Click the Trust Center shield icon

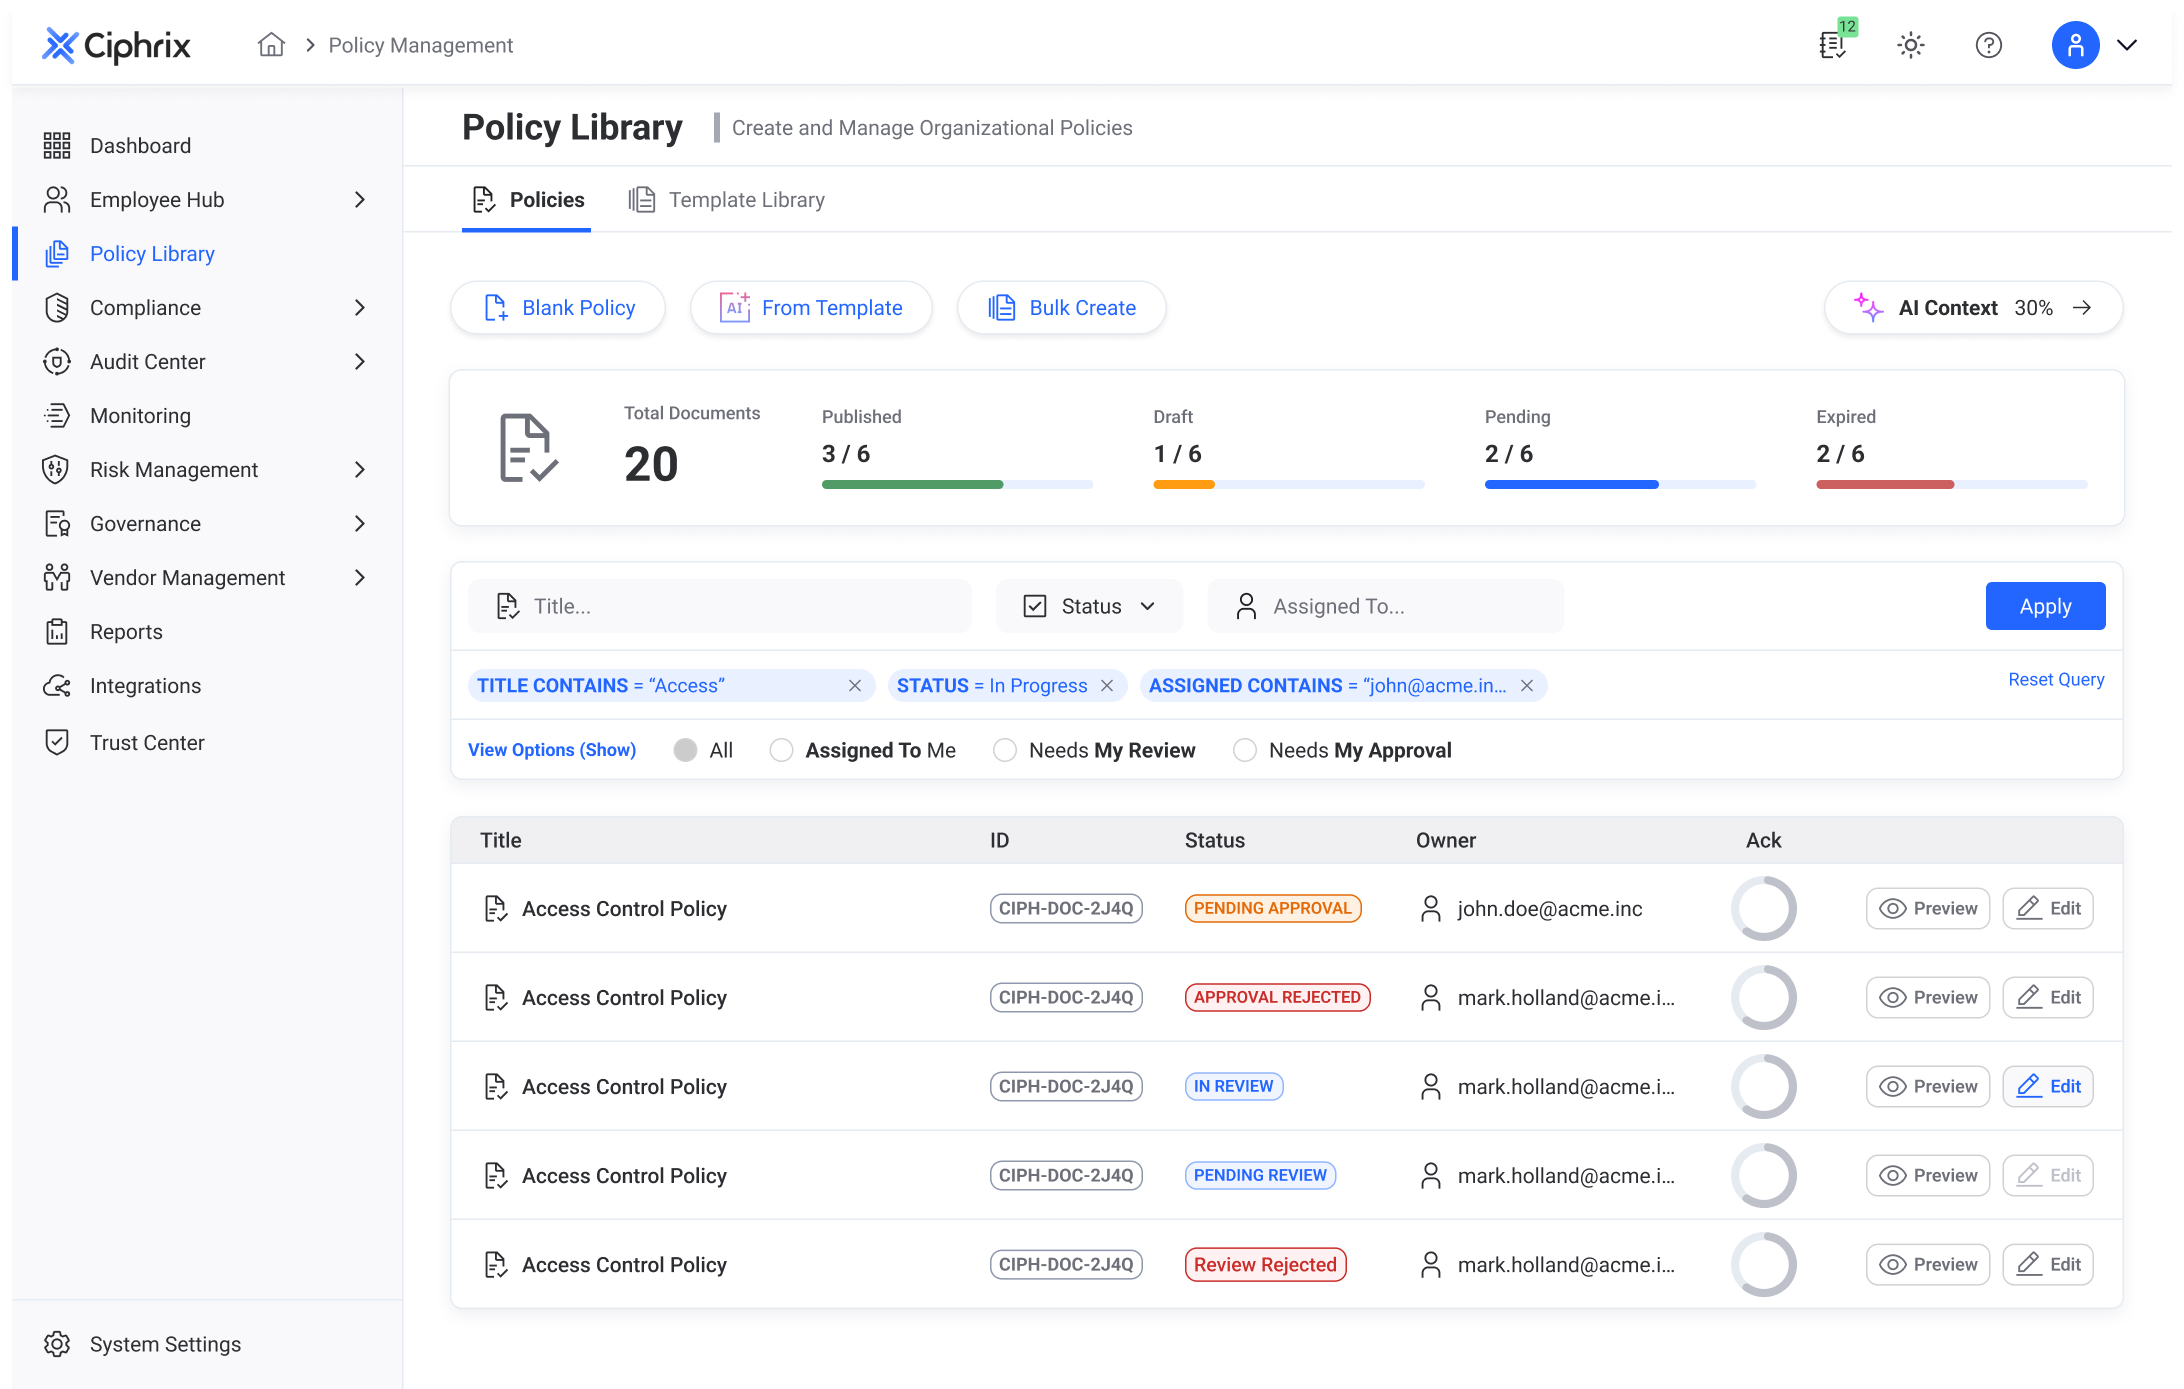[x=57, y=742]
